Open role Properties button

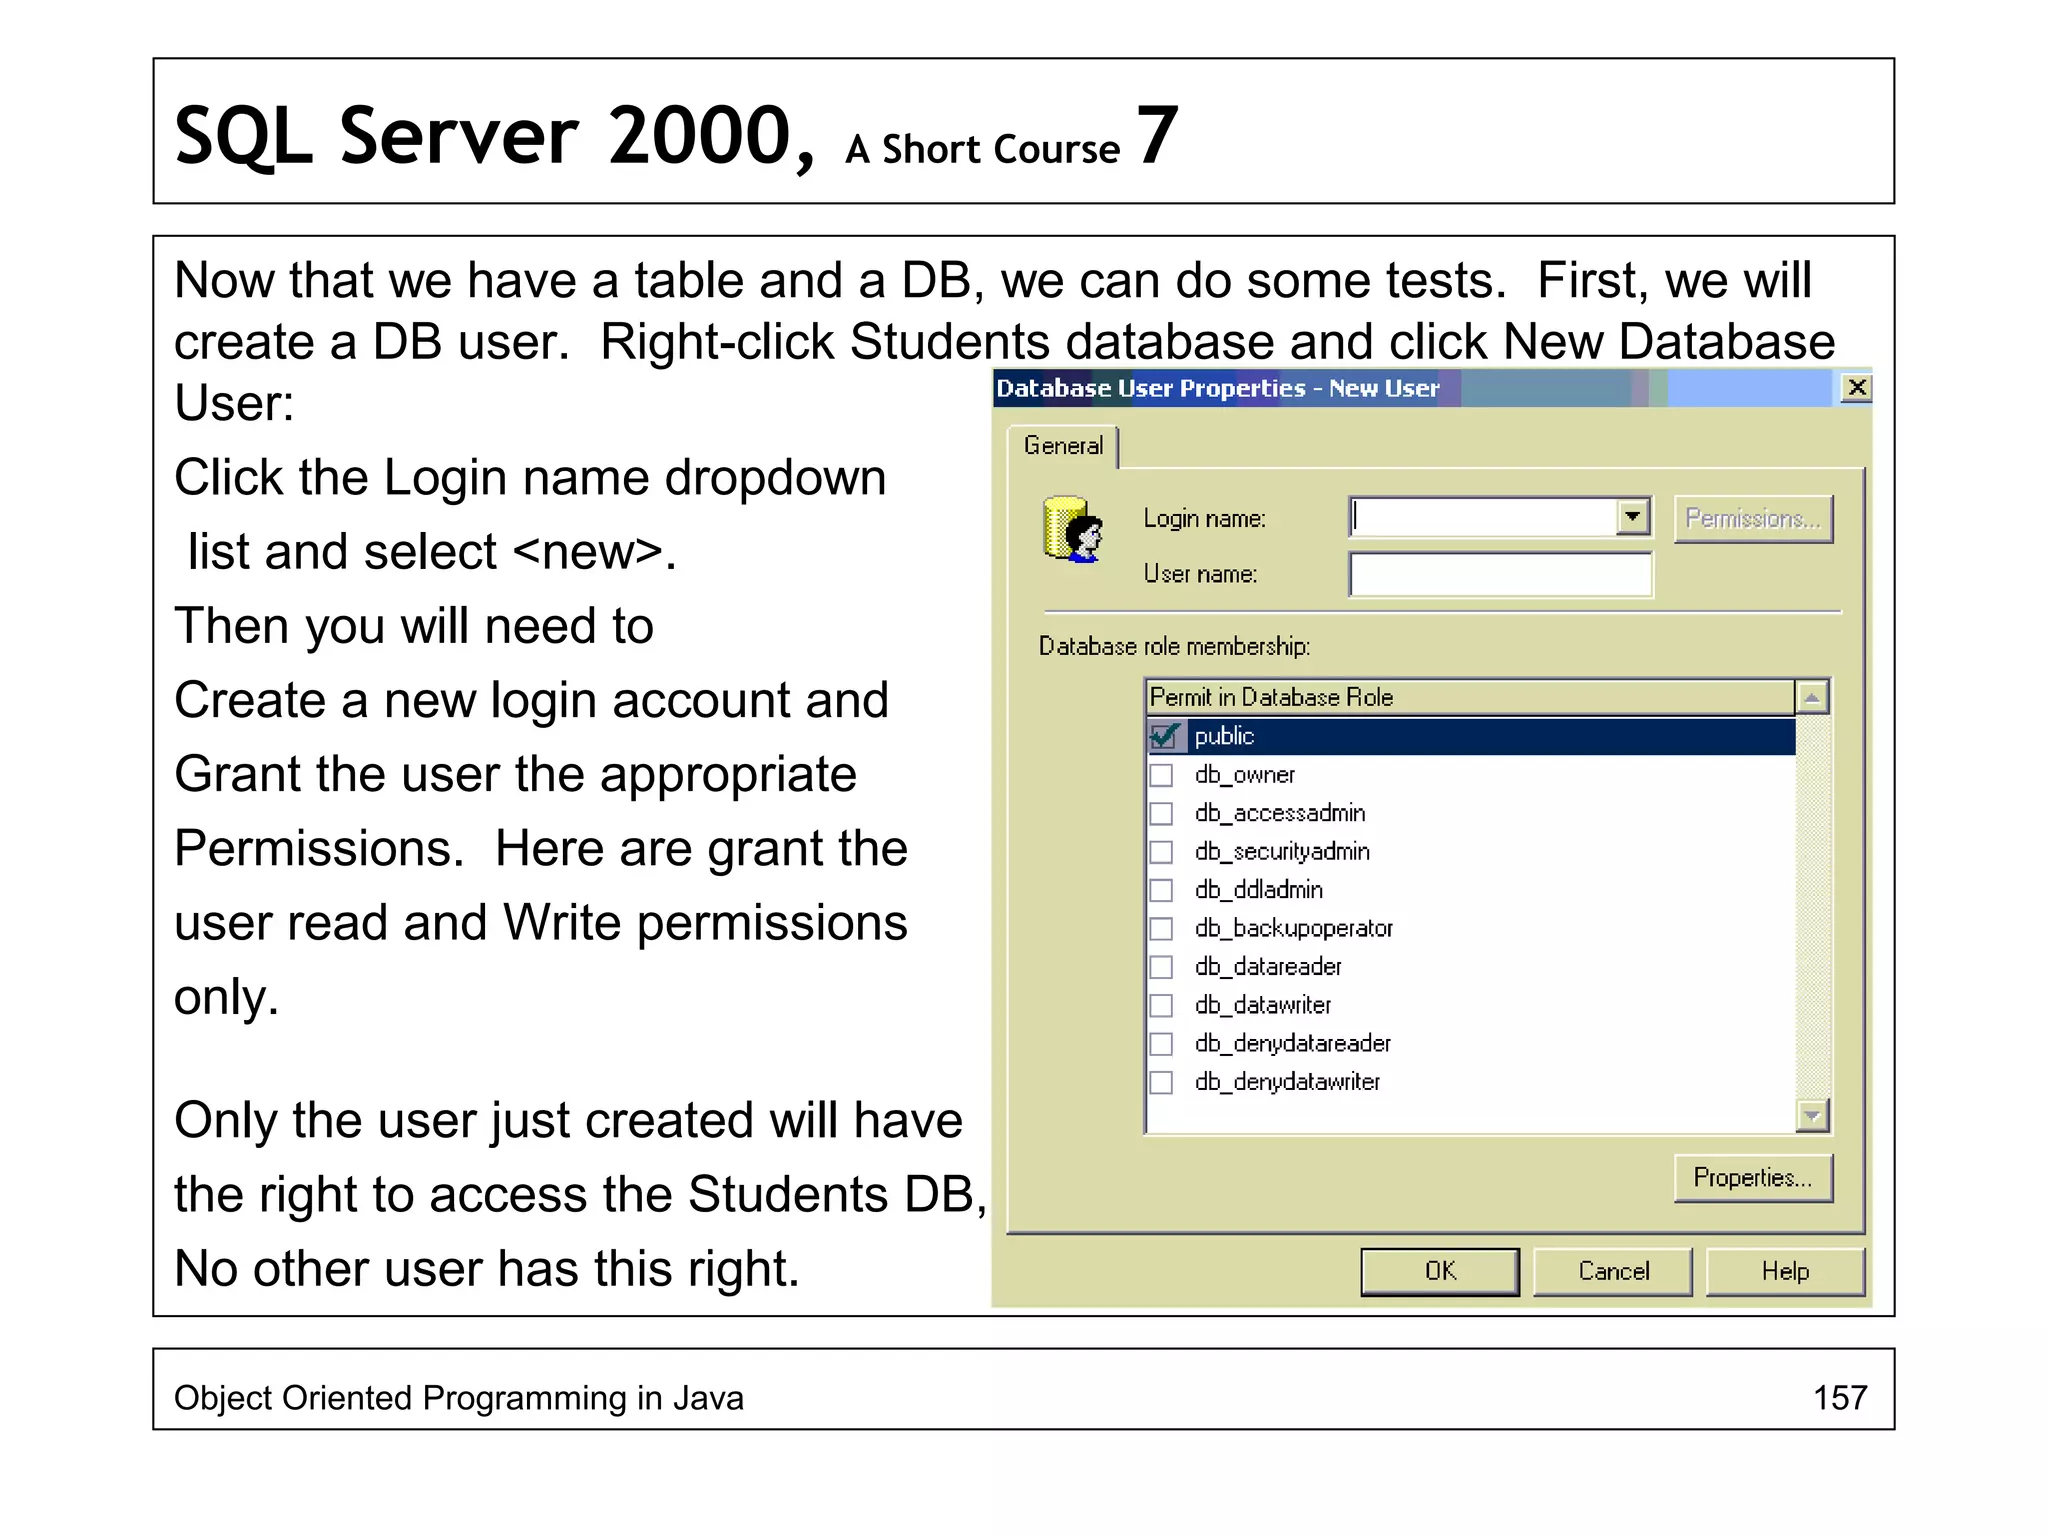[1752, 1178]
